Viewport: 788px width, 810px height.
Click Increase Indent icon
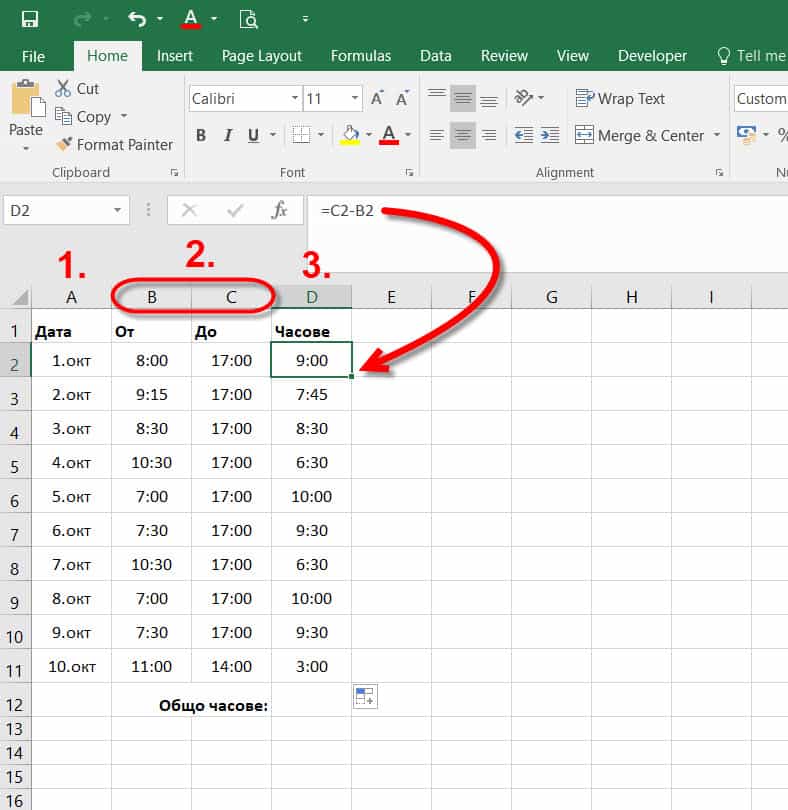(x=550, y=135)
